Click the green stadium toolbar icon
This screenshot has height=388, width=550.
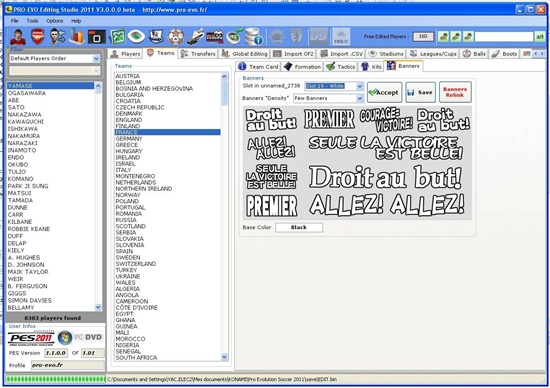(x=136, y=36)
